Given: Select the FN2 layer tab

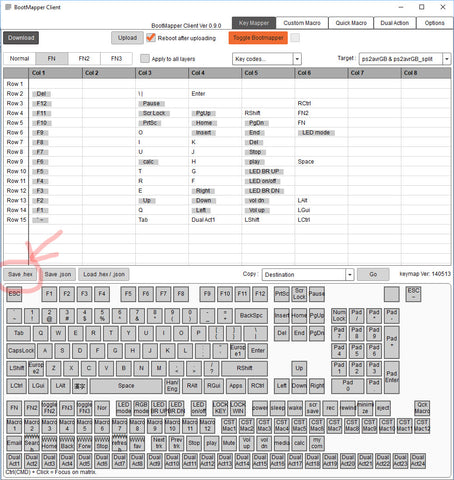Looking at the screenshot, I should [x=84, y=59].
